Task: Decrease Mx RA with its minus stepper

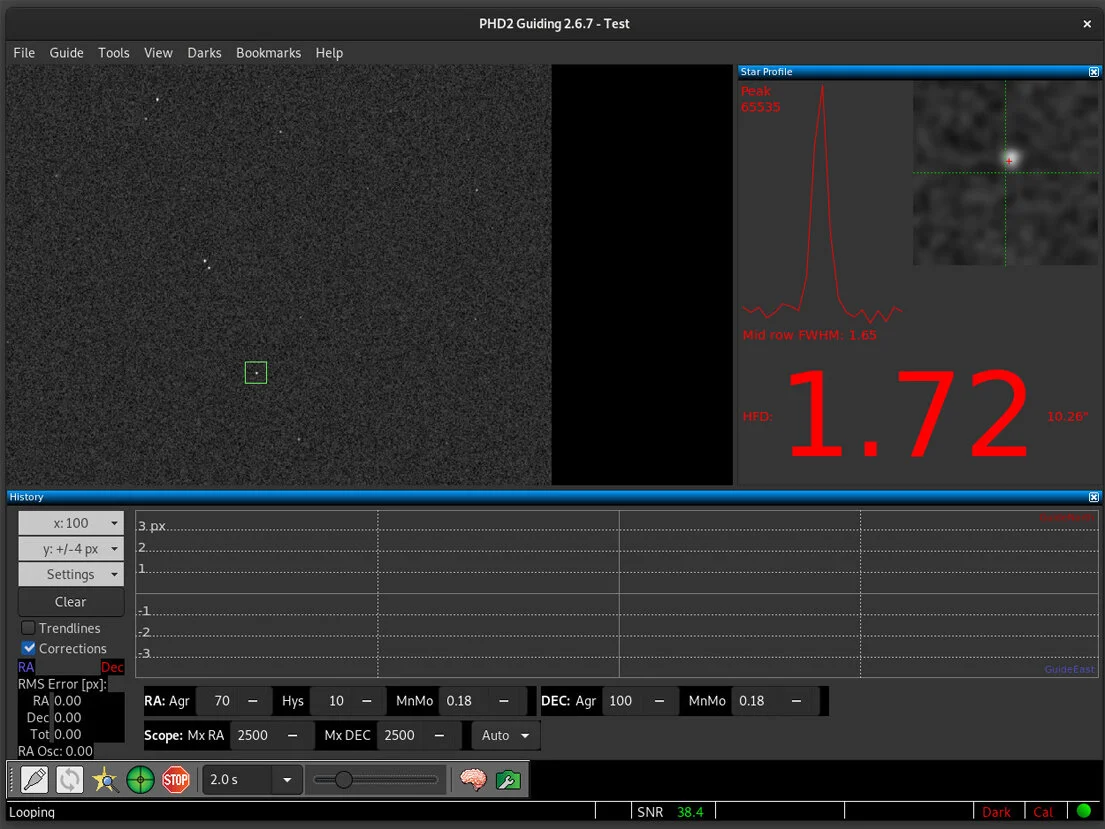Action: 292,735
